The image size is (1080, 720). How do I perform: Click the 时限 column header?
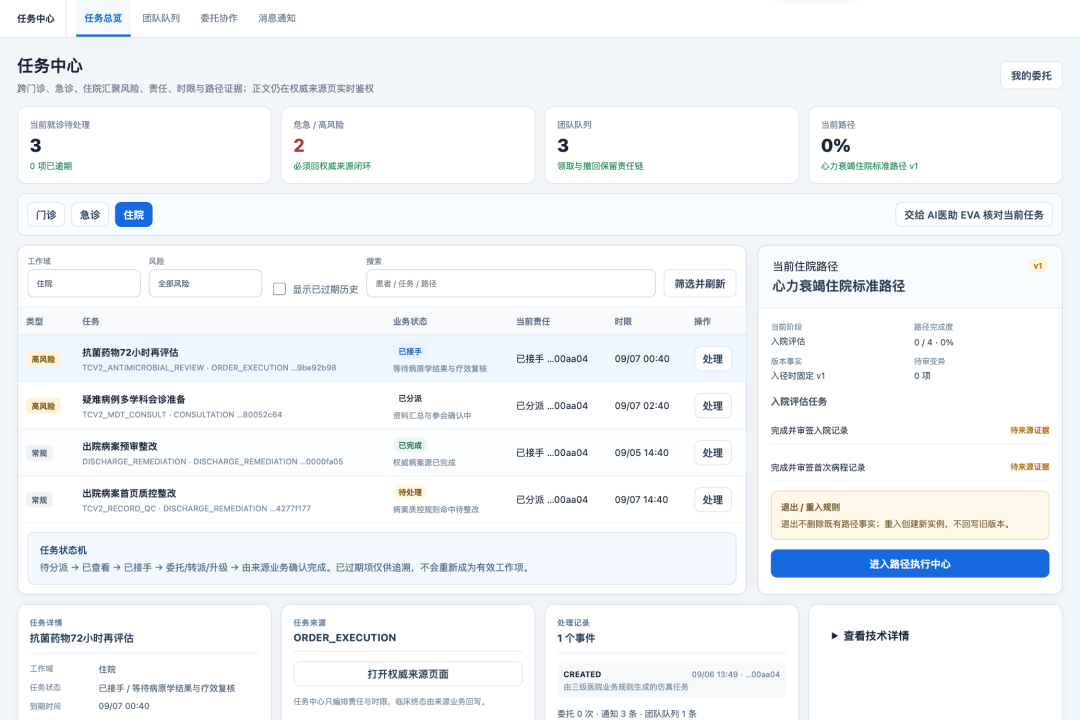tap(623, 321)
